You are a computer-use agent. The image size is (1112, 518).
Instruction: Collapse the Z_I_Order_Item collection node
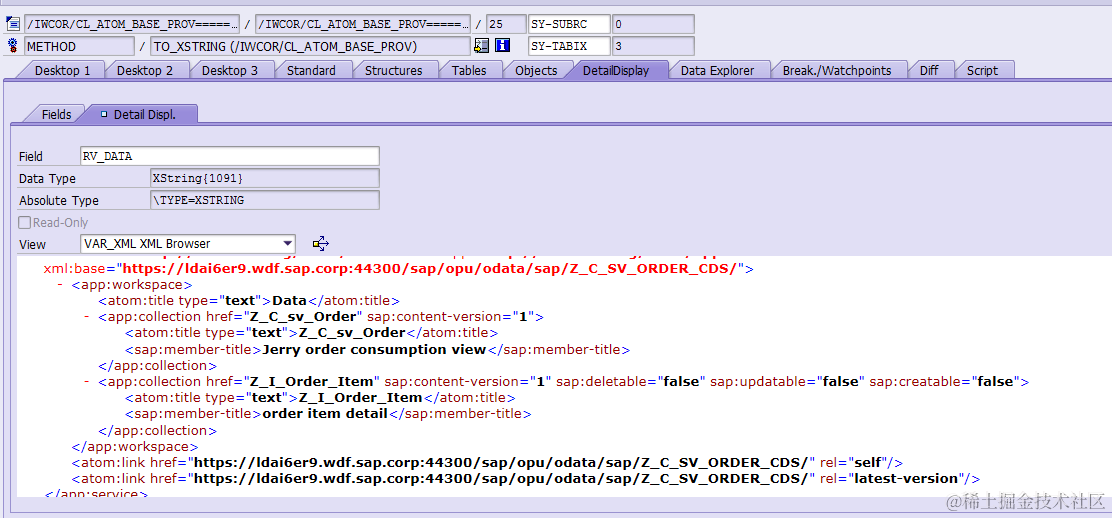(87, 381)
